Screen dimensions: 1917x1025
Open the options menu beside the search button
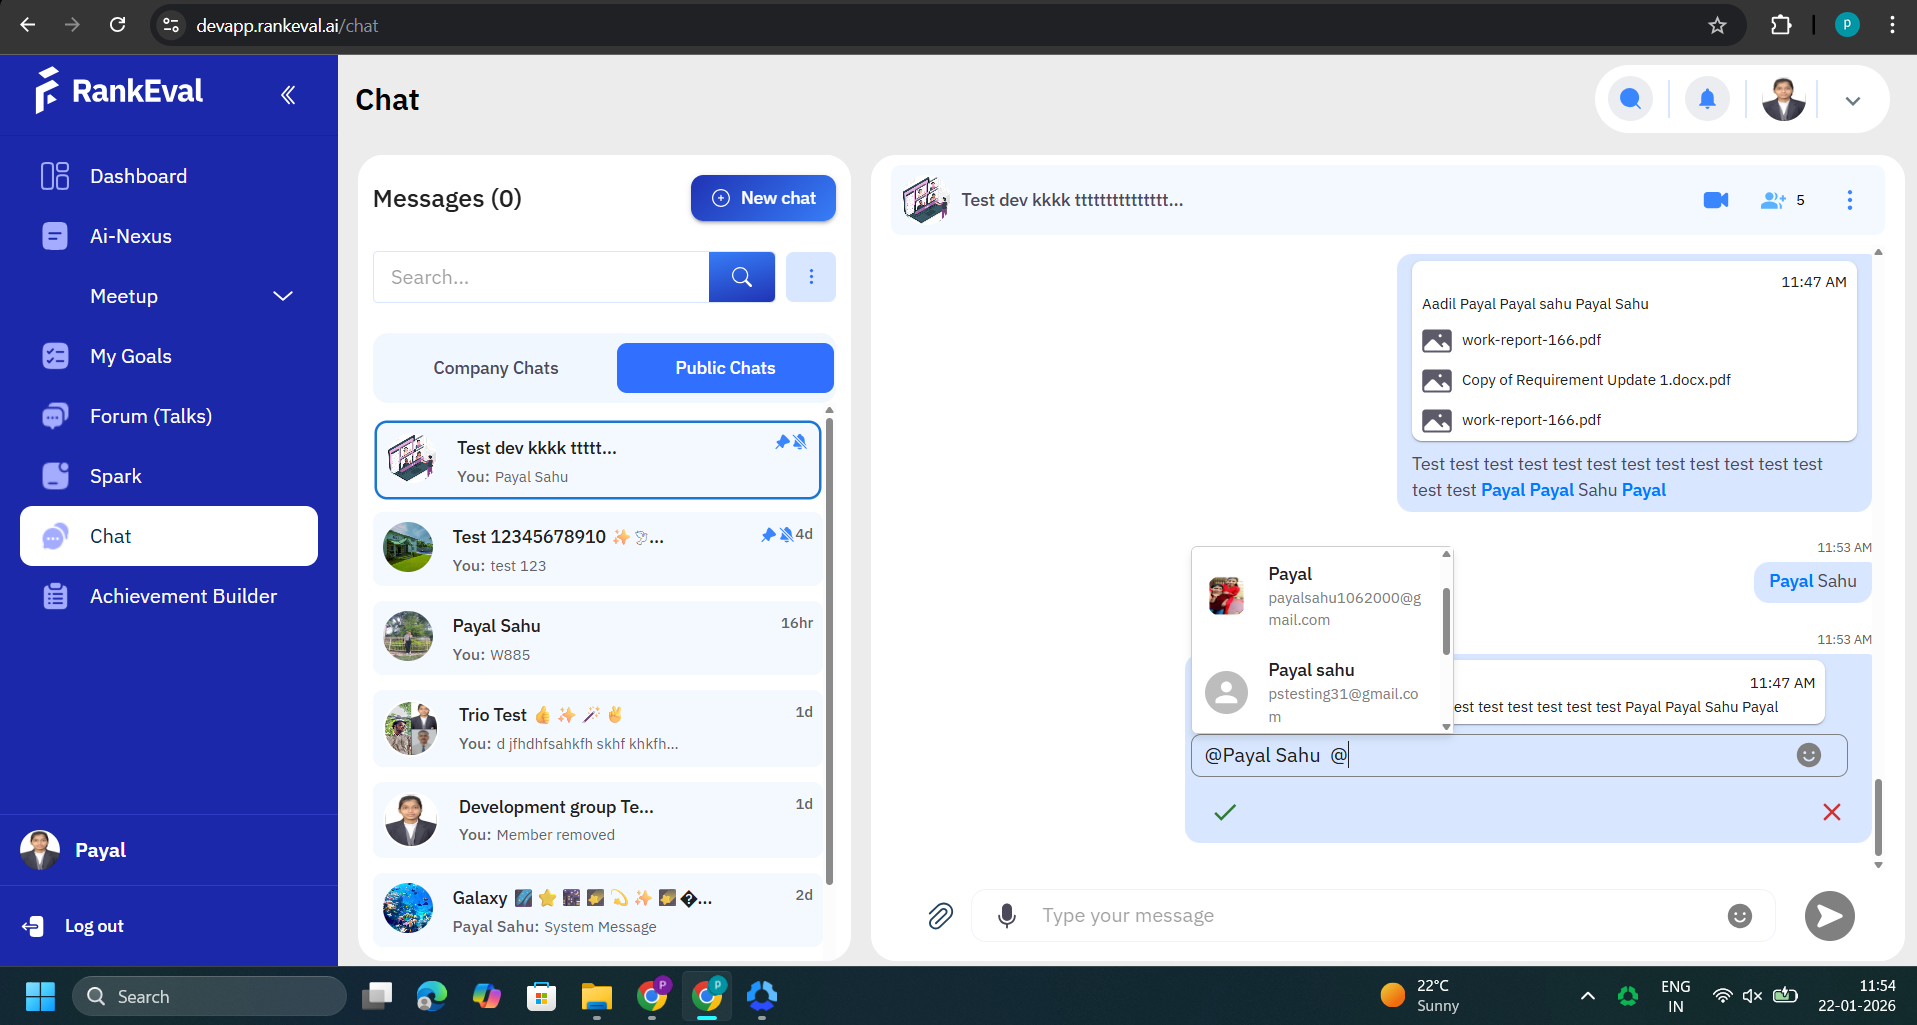(810, 277)
